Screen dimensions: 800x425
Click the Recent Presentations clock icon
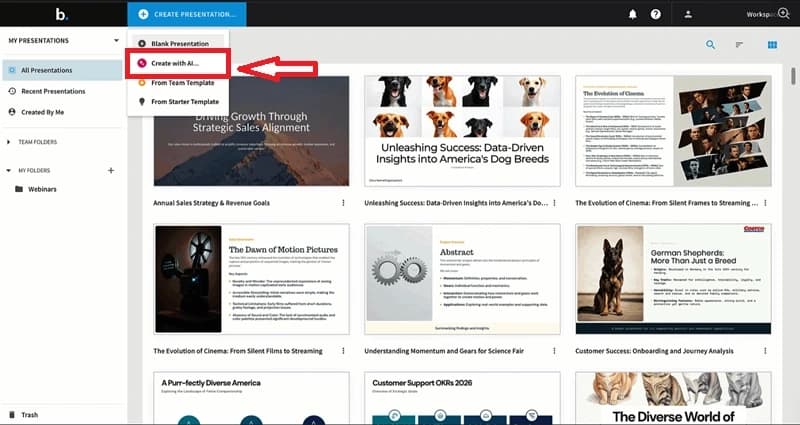click(x=12, y=91)
